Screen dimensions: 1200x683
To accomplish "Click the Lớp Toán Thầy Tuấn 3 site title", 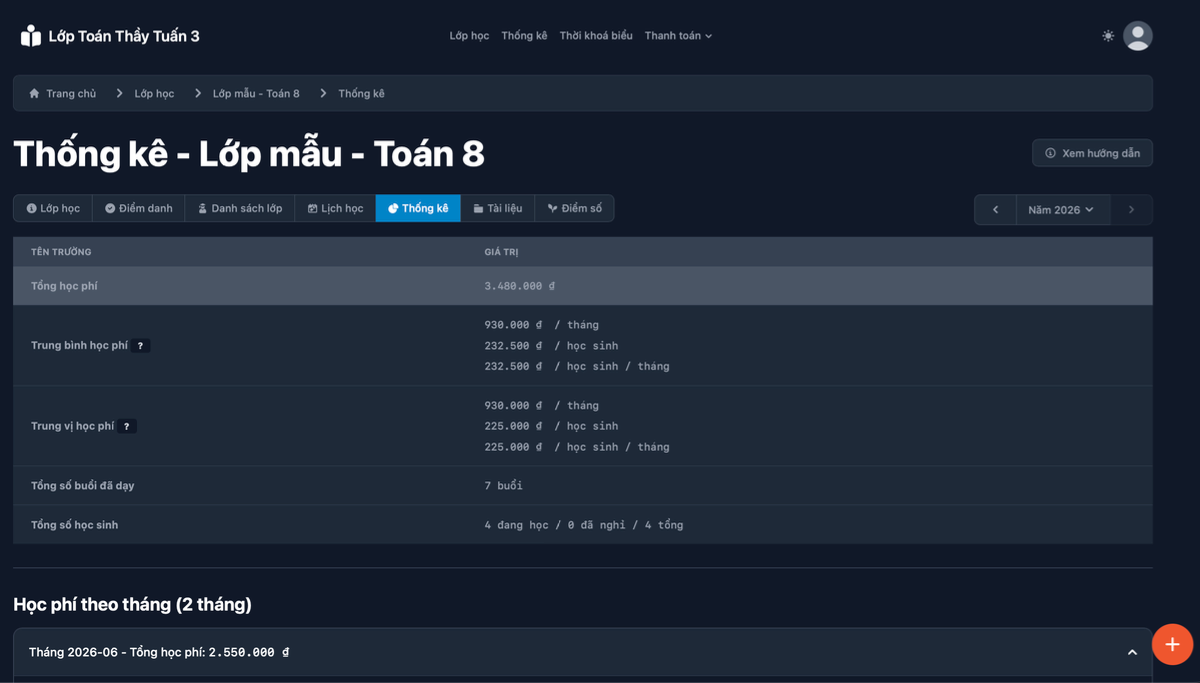I will click(124, 36).
